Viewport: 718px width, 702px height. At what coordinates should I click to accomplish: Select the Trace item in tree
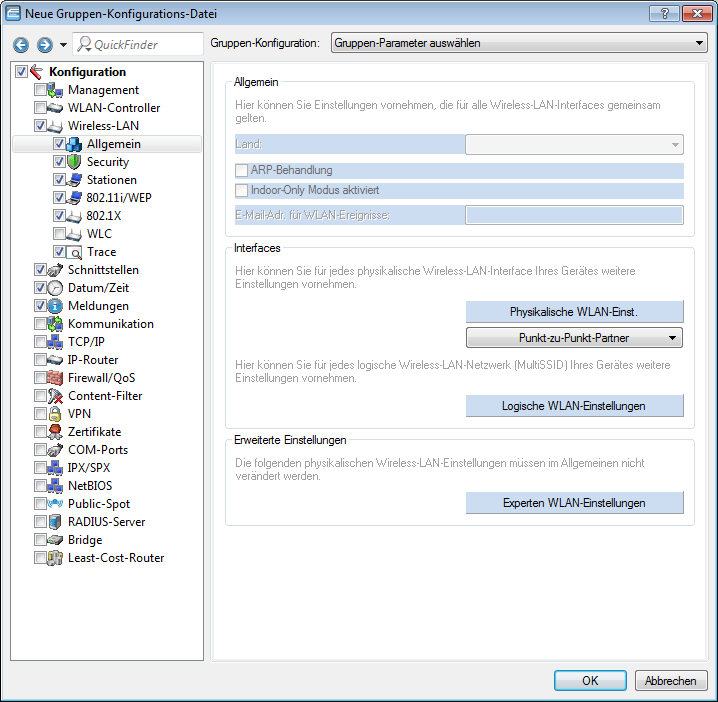101,252
